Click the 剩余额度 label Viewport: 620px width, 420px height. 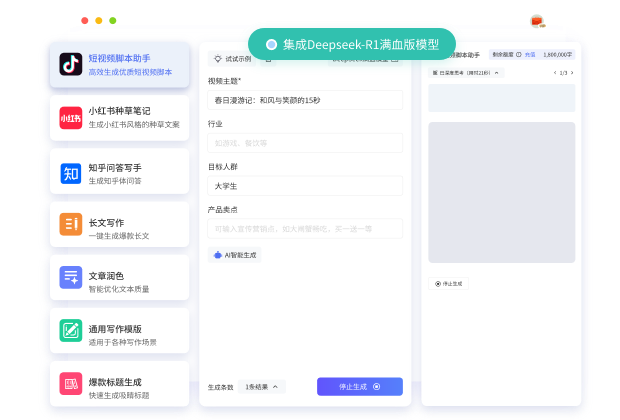(503, 55)
